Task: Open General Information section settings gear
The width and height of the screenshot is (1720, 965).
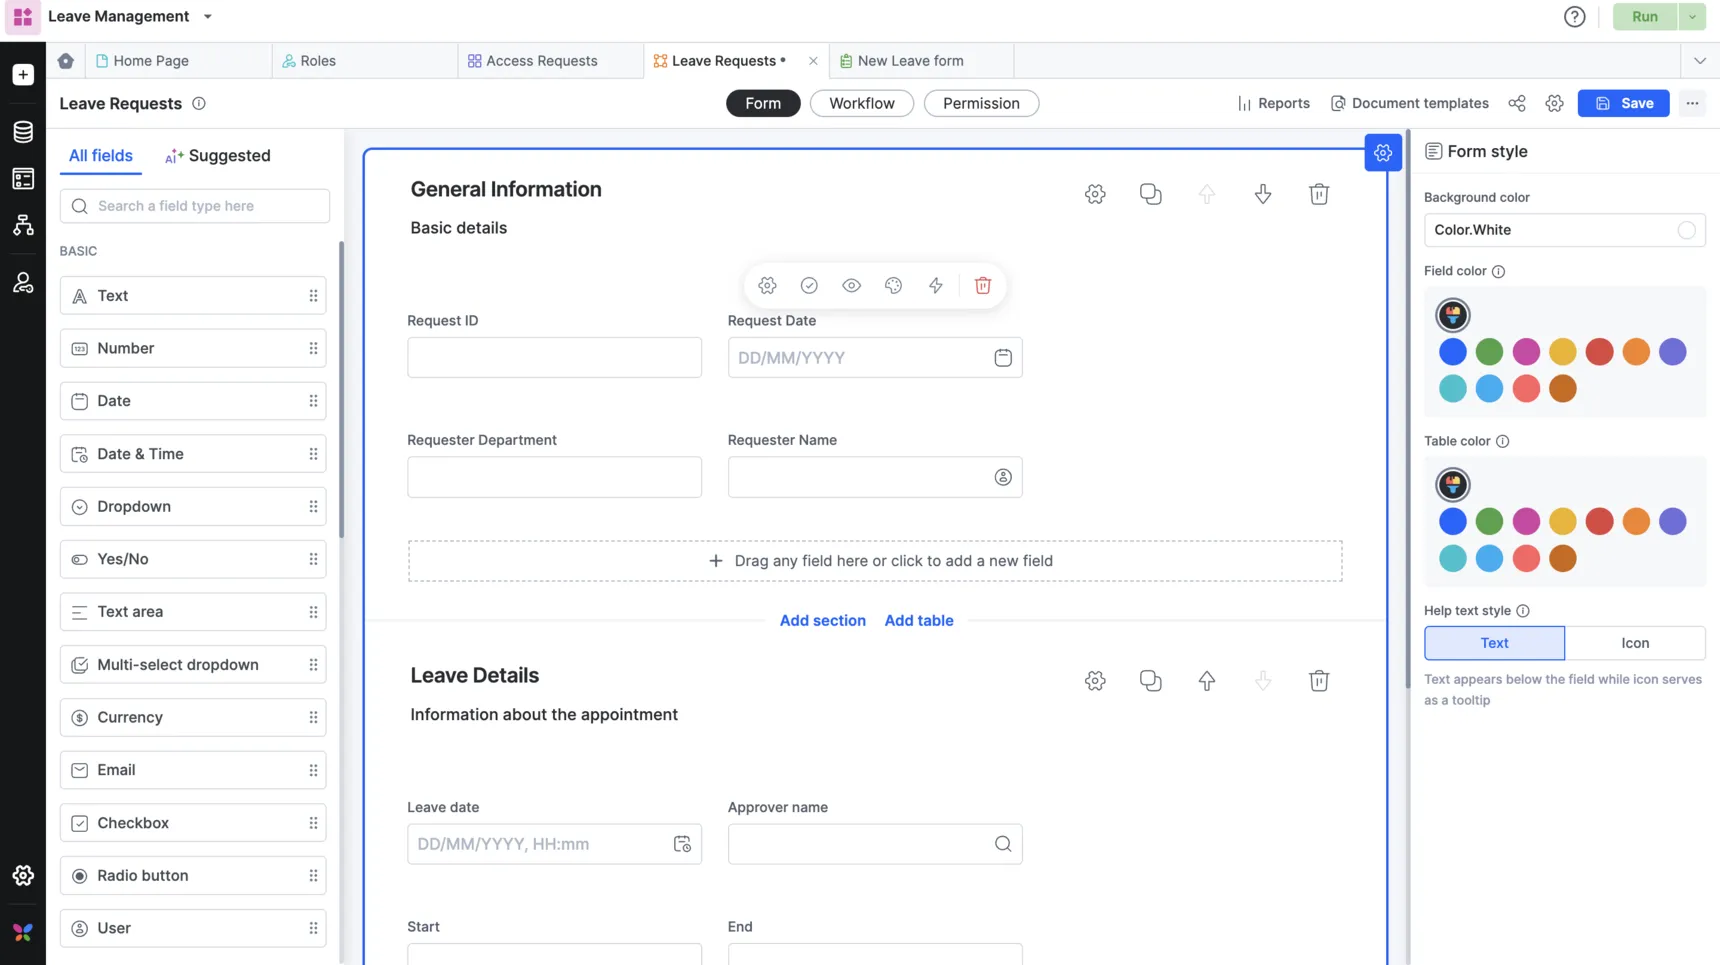Action: coord(1095,194)
